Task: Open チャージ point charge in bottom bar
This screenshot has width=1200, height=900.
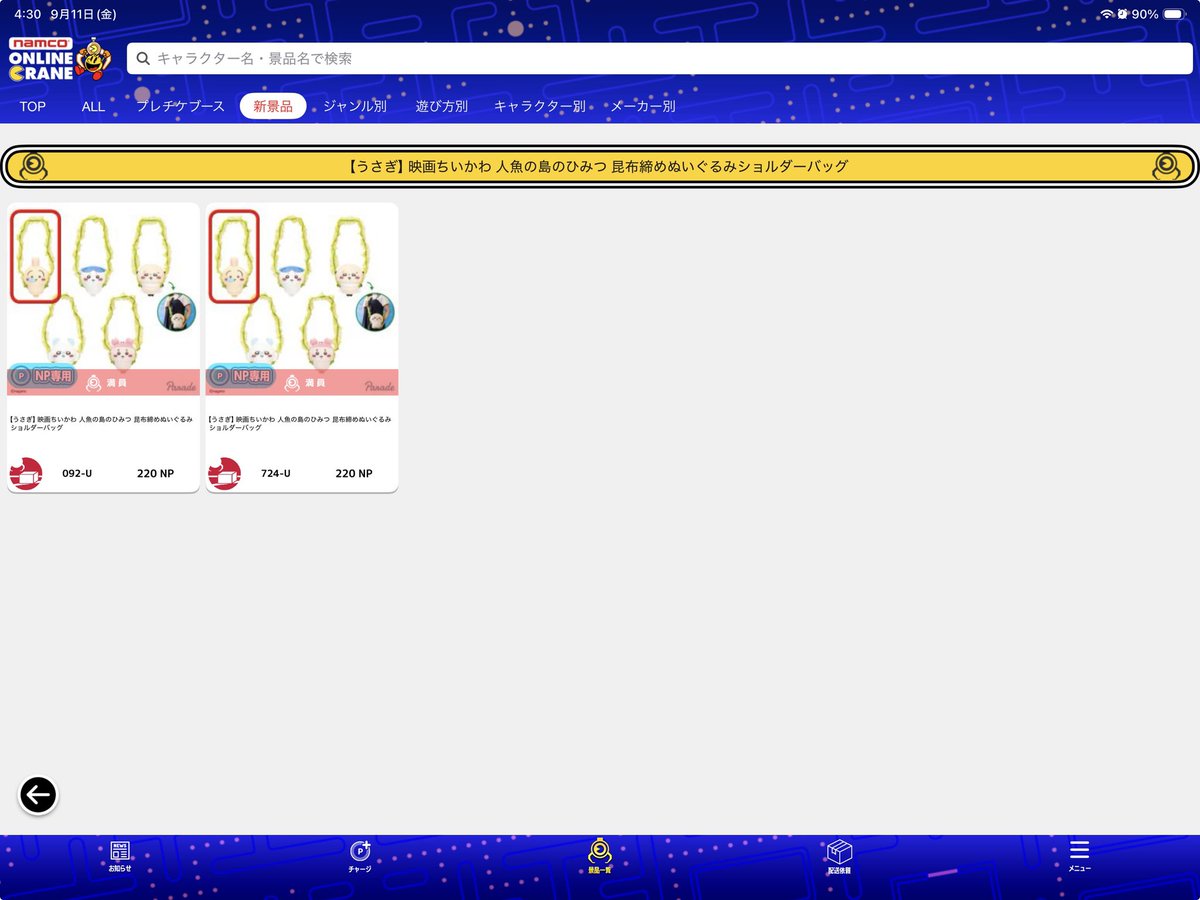Action: click(x=360, y=857)
